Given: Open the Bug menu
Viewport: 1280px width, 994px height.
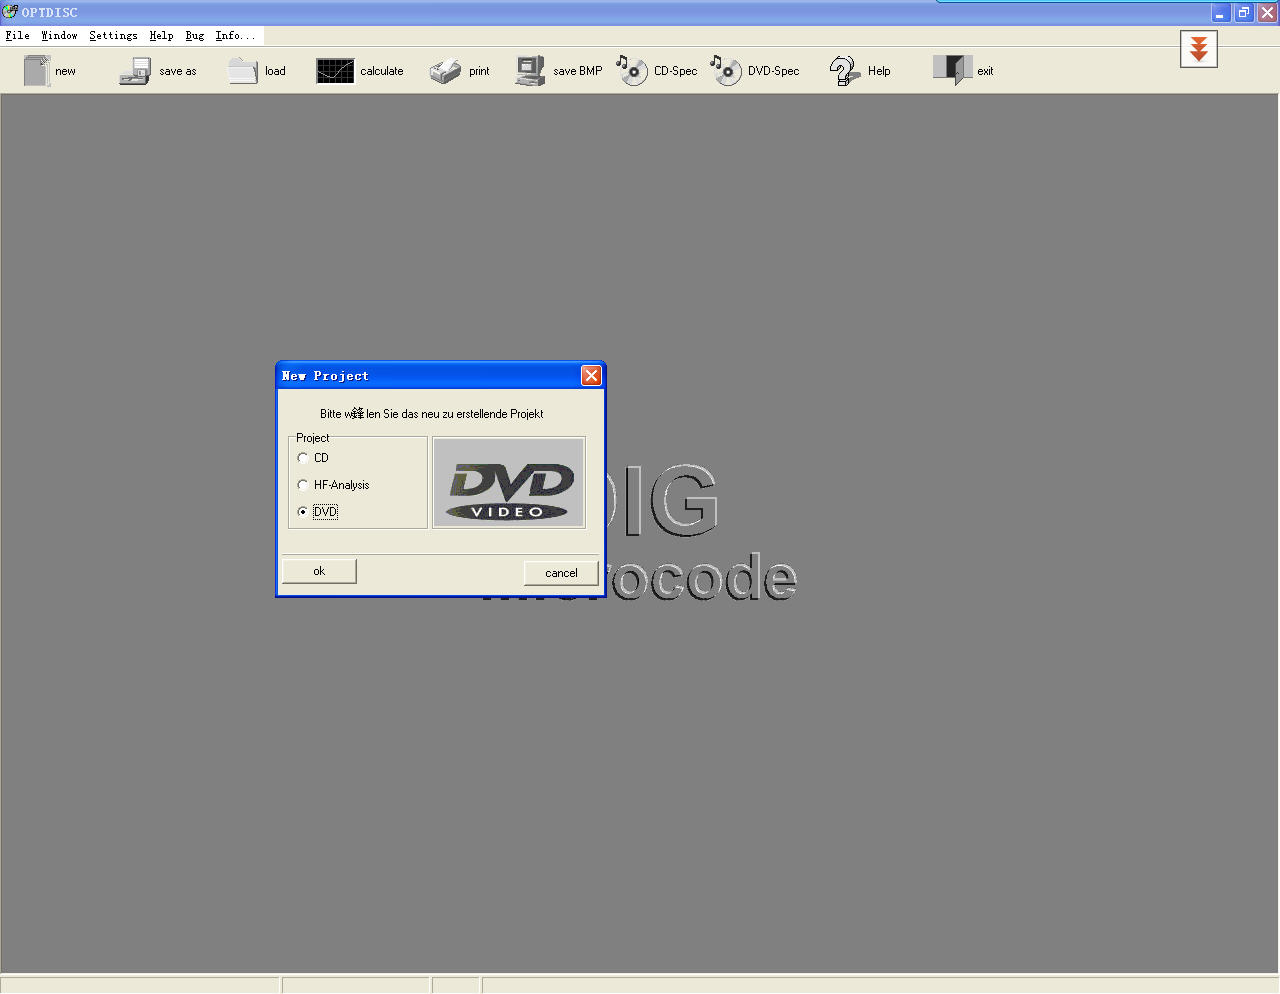Looking at the screenshot, I should [195, 35].
